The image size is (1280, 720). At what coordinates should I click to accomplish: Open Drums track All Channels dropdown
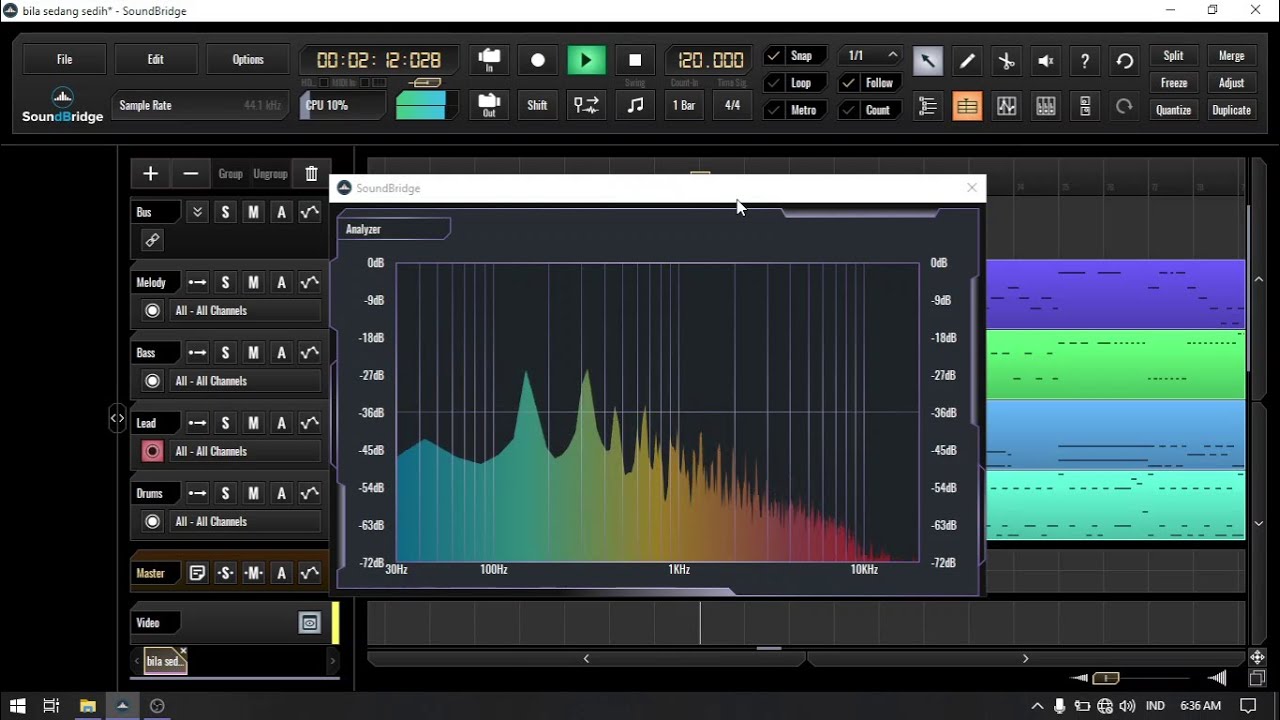245,521
